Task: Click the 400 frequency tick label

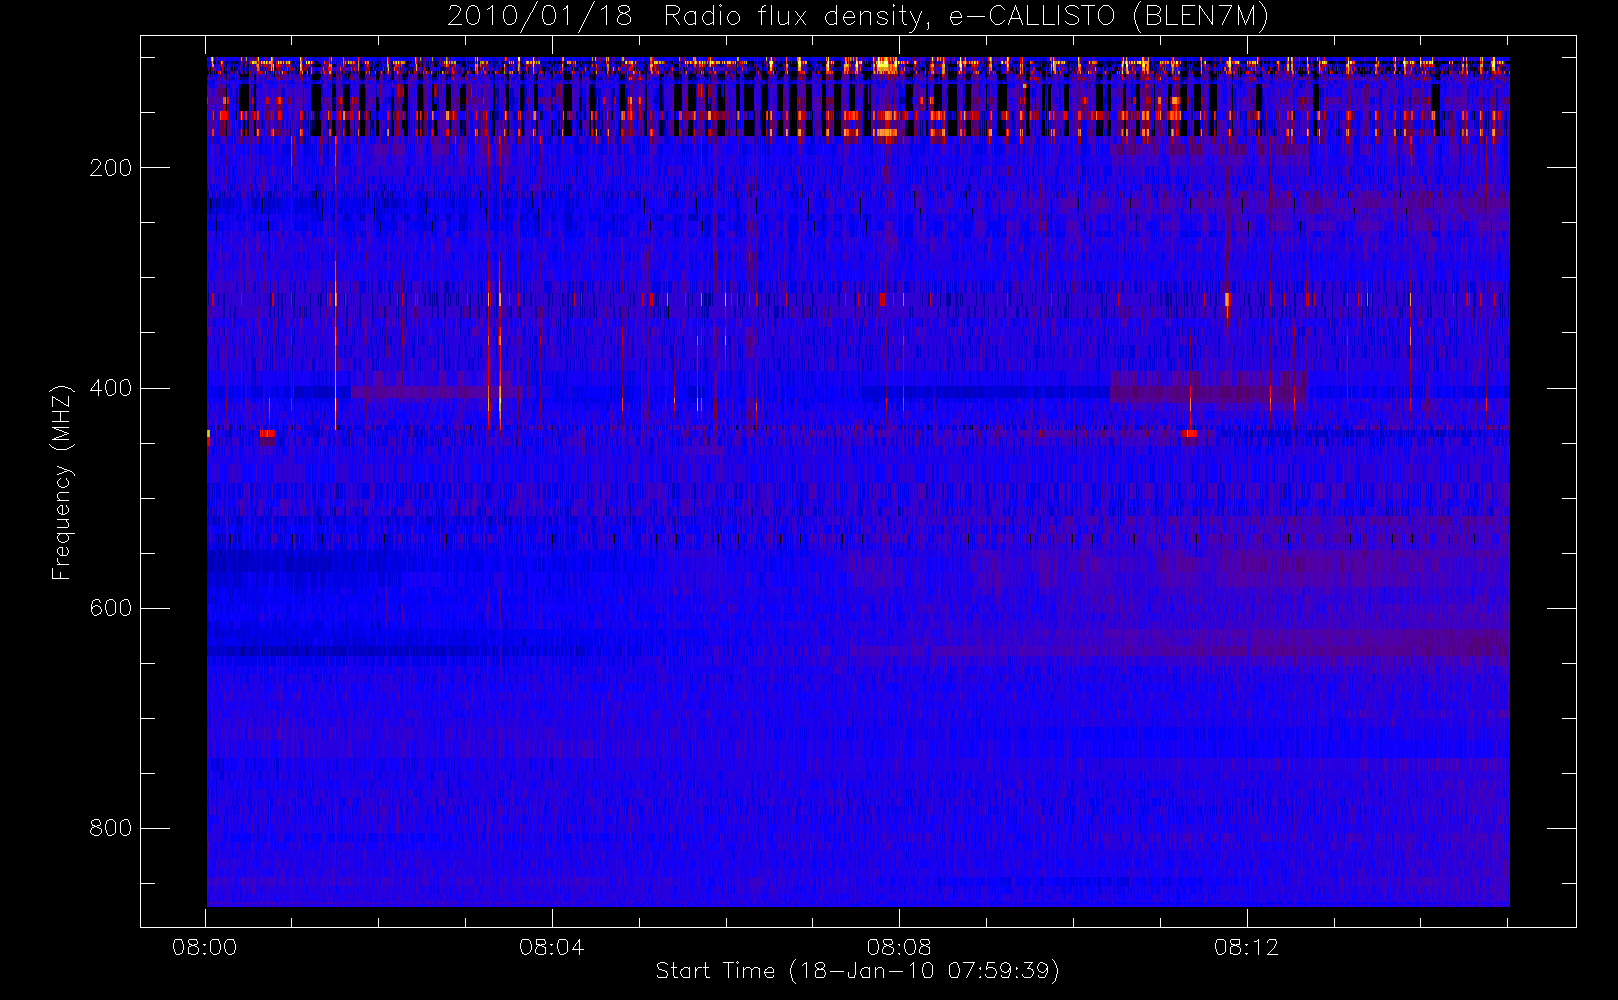Action: [111, 388]
